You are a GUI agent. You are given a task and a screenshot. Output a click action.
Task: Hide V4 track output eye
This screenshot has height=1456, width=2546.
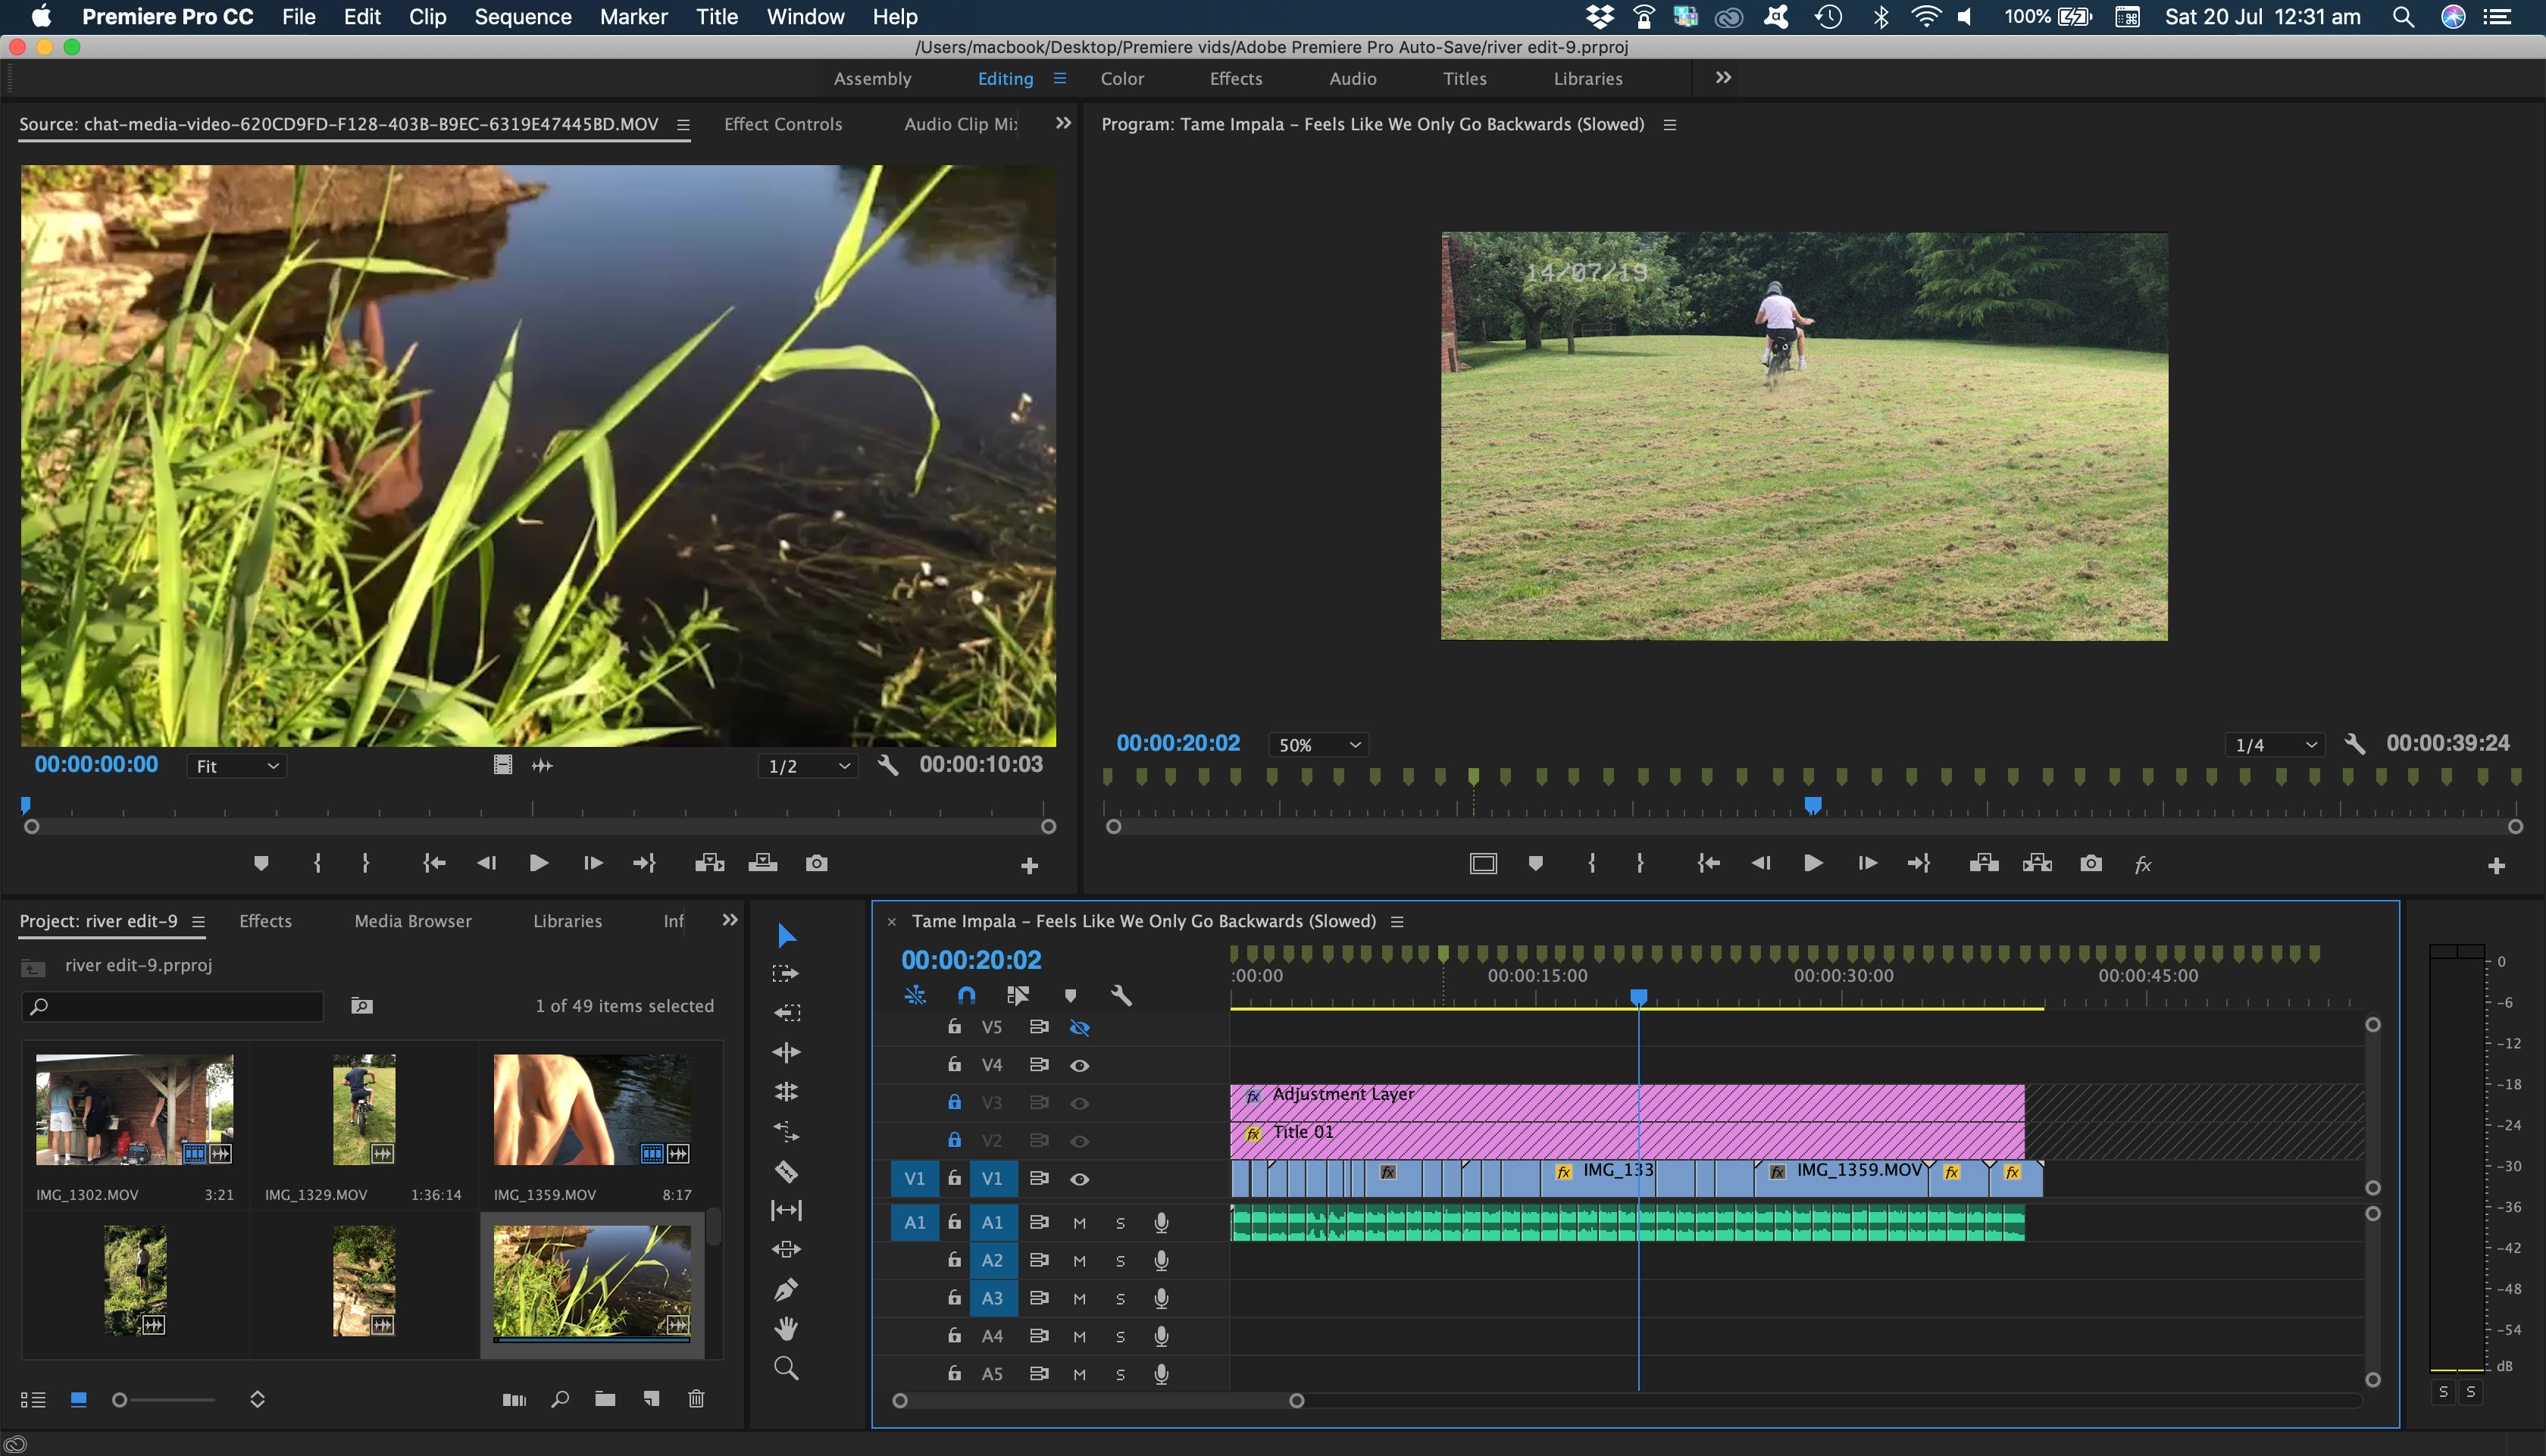(x=1079, y=1065)
